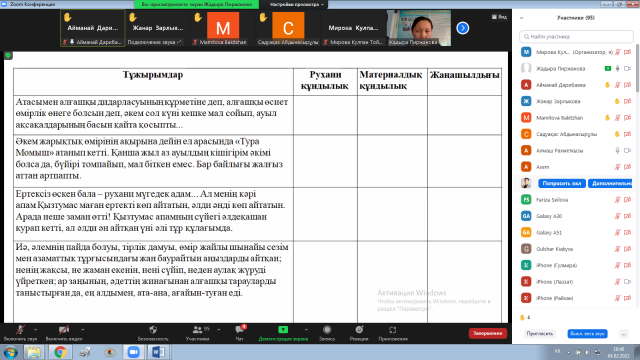This screenshot has height=360, width=640.
Task: Open more options ellipsis in participants panel
Action: (624, 334)
